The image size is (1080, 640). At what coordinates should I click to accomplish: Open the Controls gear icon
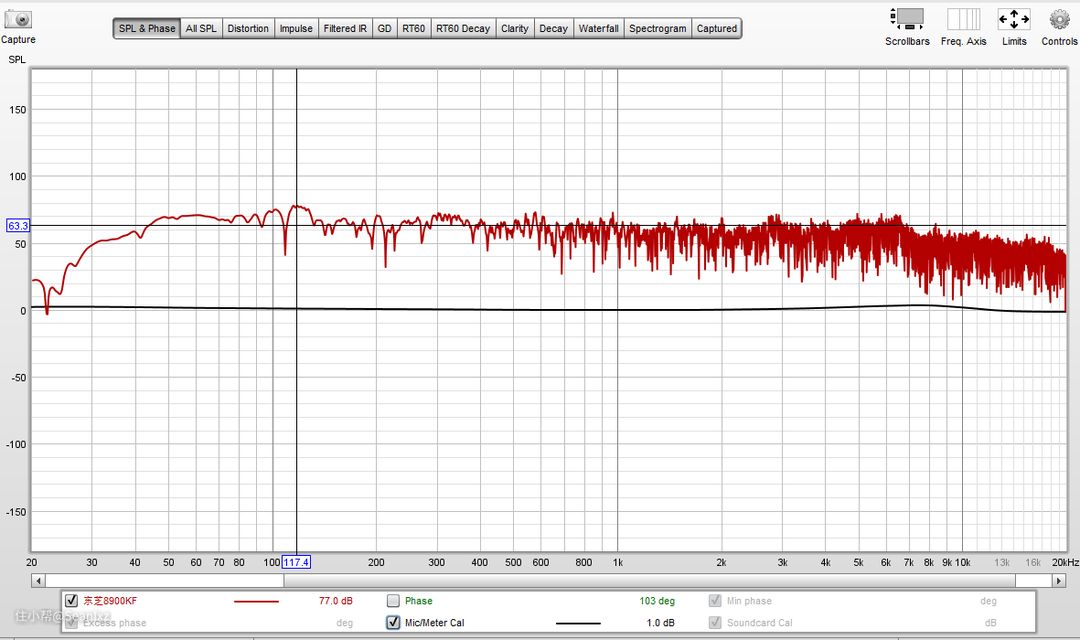pyautogui.click(x=1059, y=19)
